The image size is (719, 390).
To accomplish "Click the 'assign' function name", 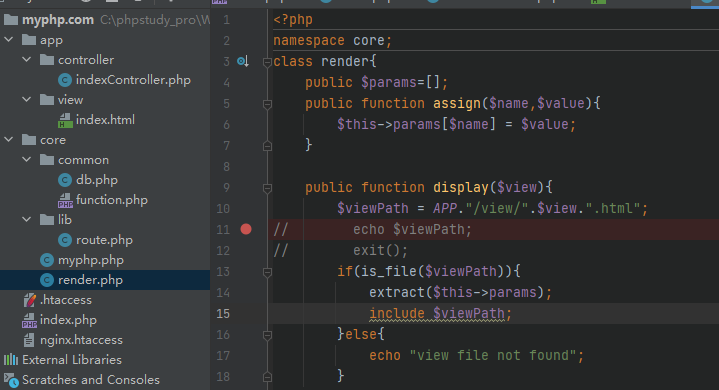I will [457, 103].
